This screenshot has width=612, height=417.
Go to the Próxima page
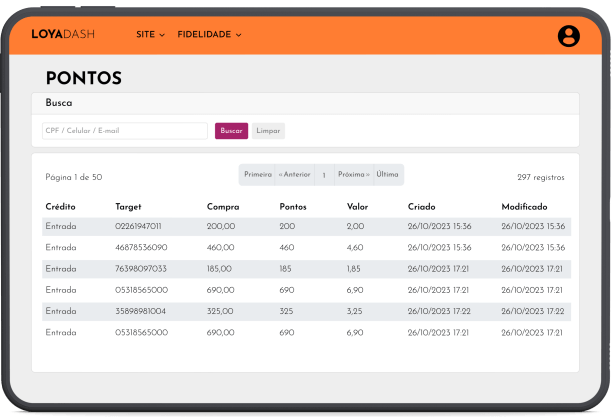[353, 175]
